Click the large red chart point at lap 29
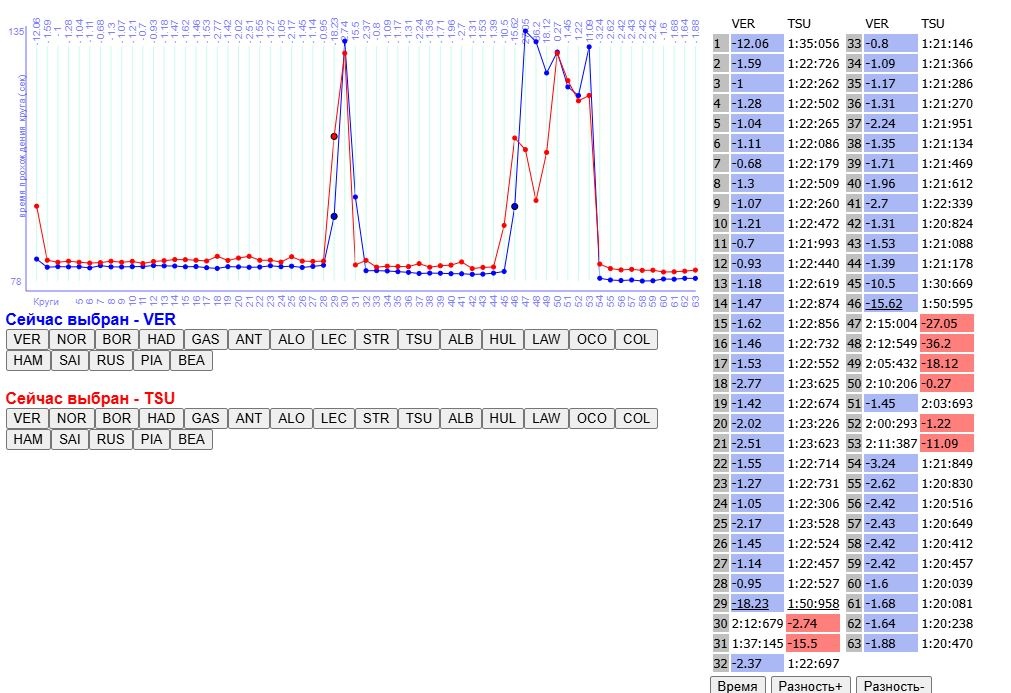This screenshot has height=693, width=1011. [334, 136]
